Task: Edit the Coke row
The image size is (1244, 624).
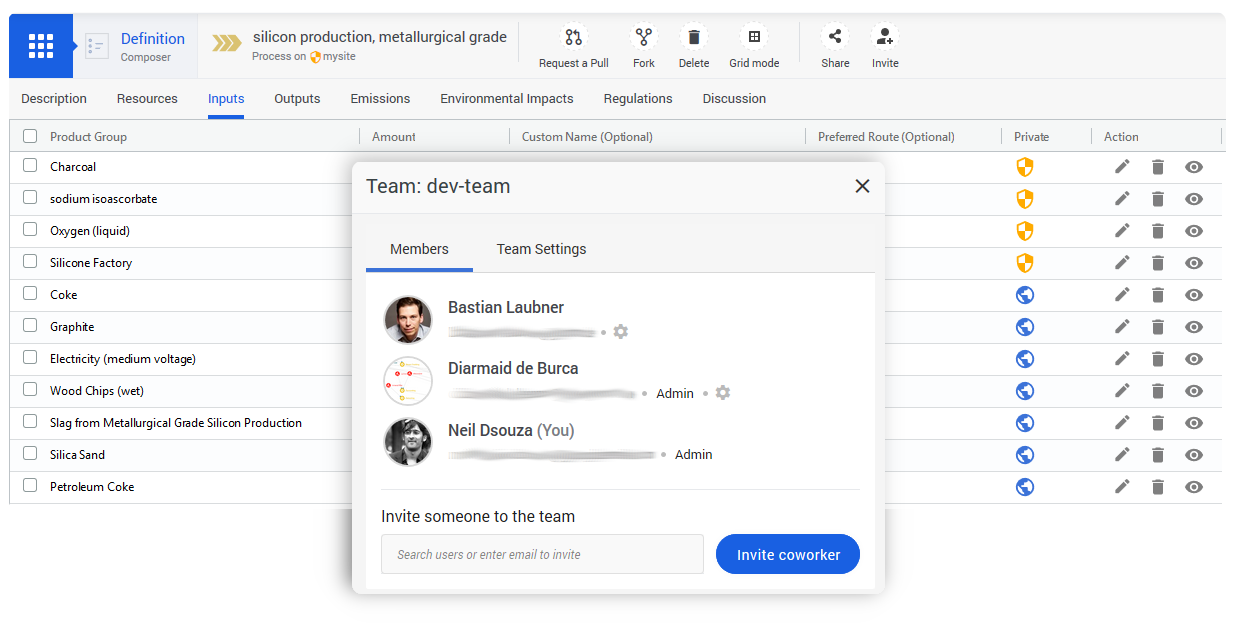Action: 1122,295
